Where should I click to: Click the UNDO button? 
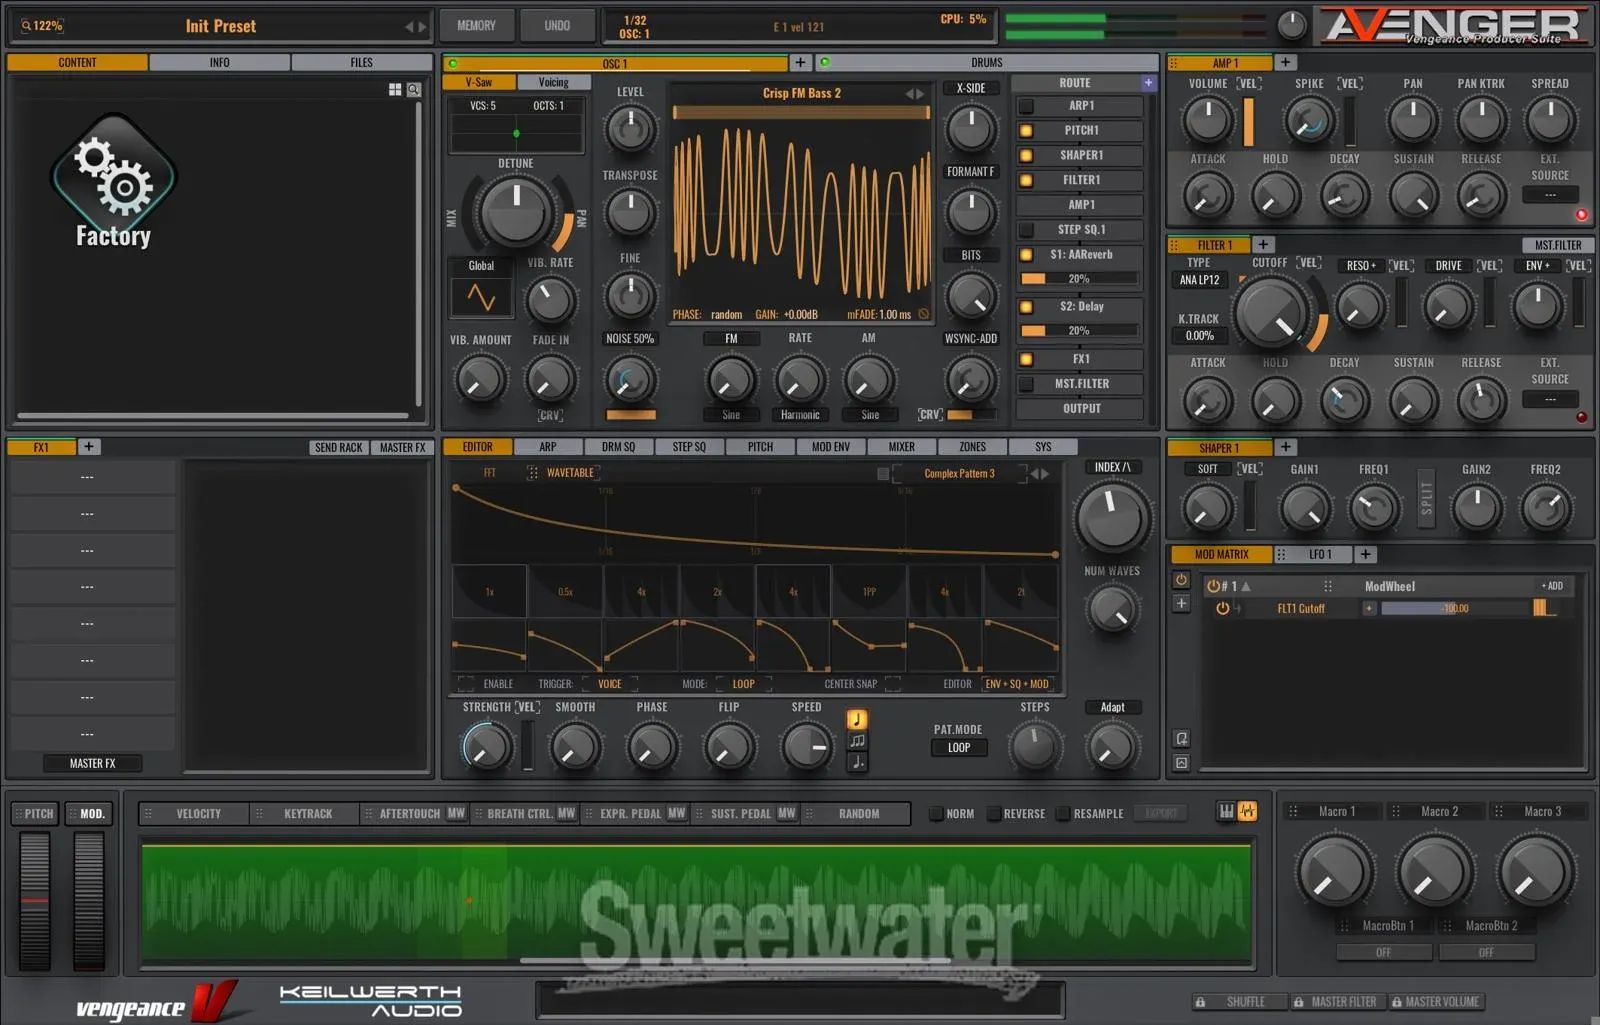click(x=557, y=26)
